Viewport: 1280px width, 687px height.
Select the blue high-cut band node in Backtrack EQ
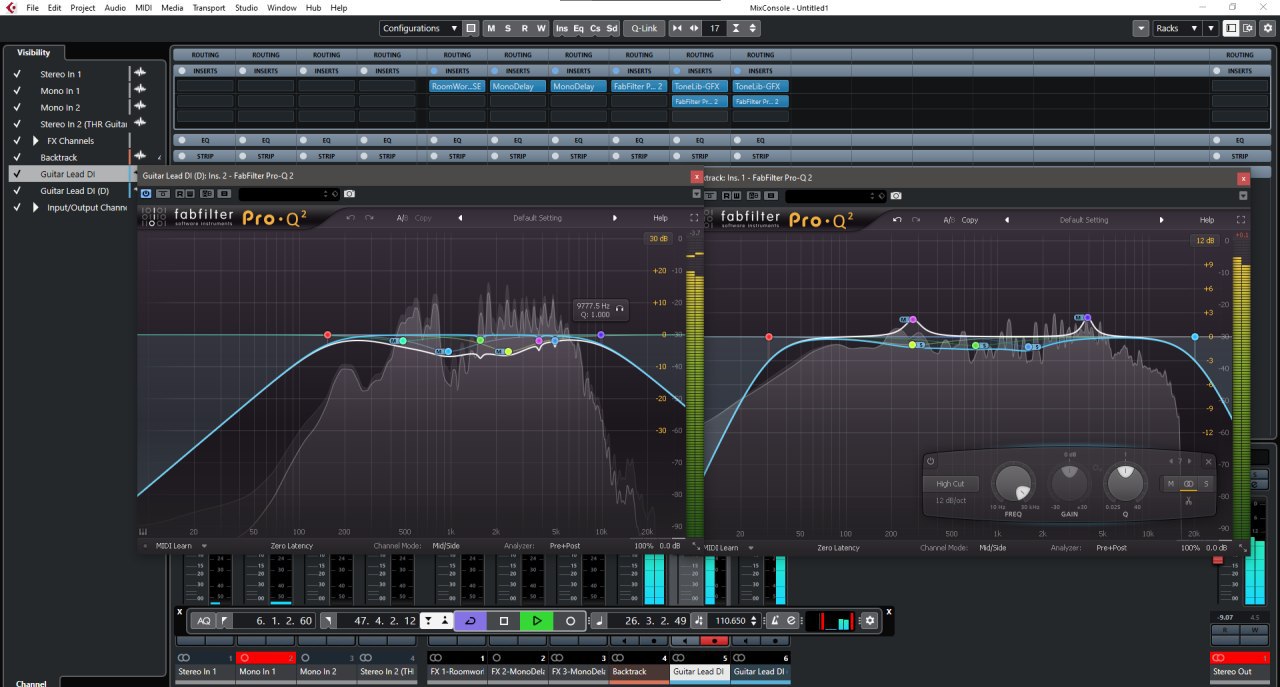(x=1195, y=337)
